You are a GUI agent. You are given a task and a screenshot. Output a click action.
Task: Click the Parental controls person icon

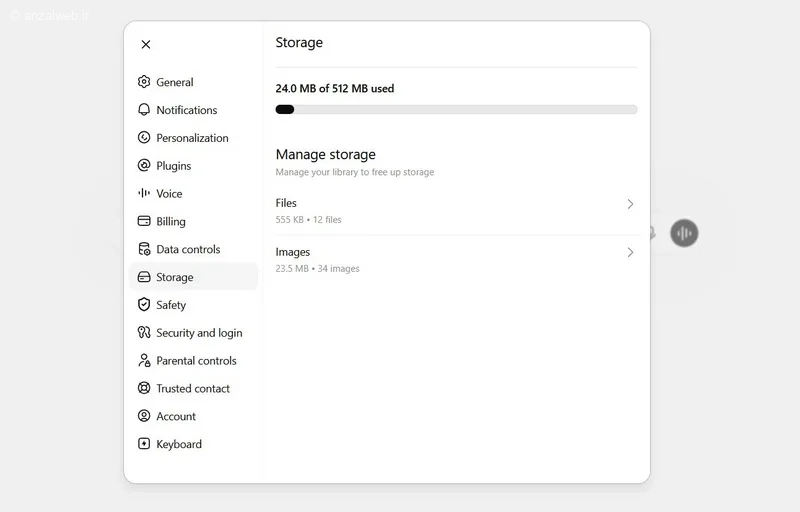point(144,361)
